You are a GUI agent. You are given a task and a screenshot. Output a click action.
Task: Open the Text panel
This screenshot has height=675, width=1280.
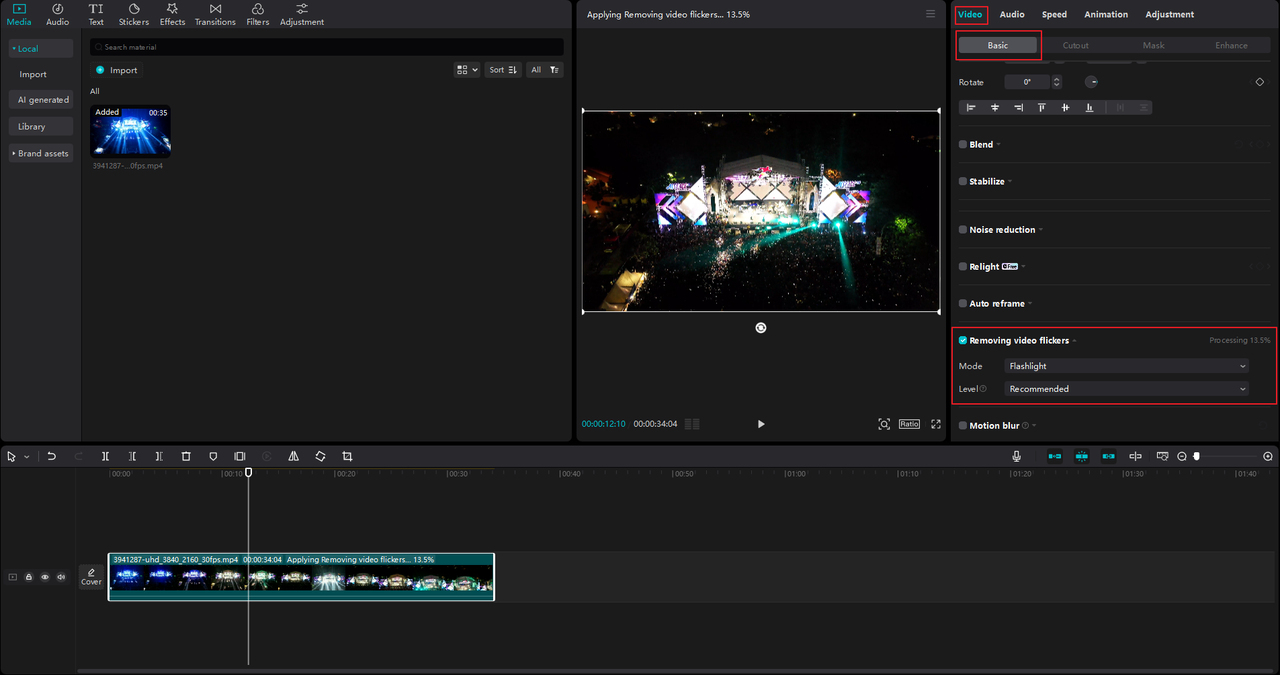(96, 14)
